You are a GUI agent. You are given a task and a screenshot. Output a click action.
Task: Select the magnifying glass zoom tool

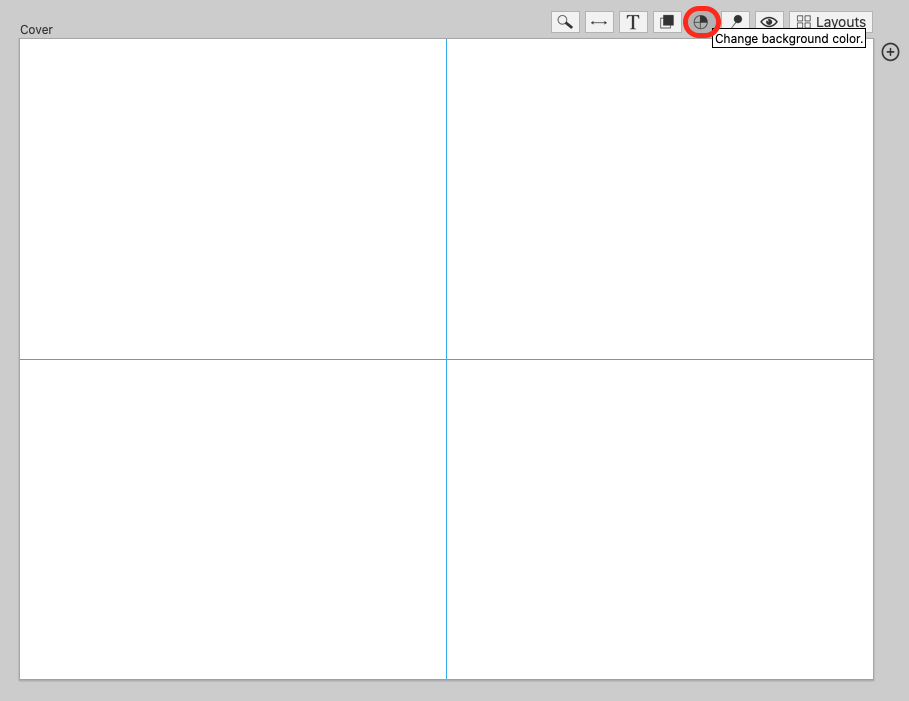tap(565, 22)
